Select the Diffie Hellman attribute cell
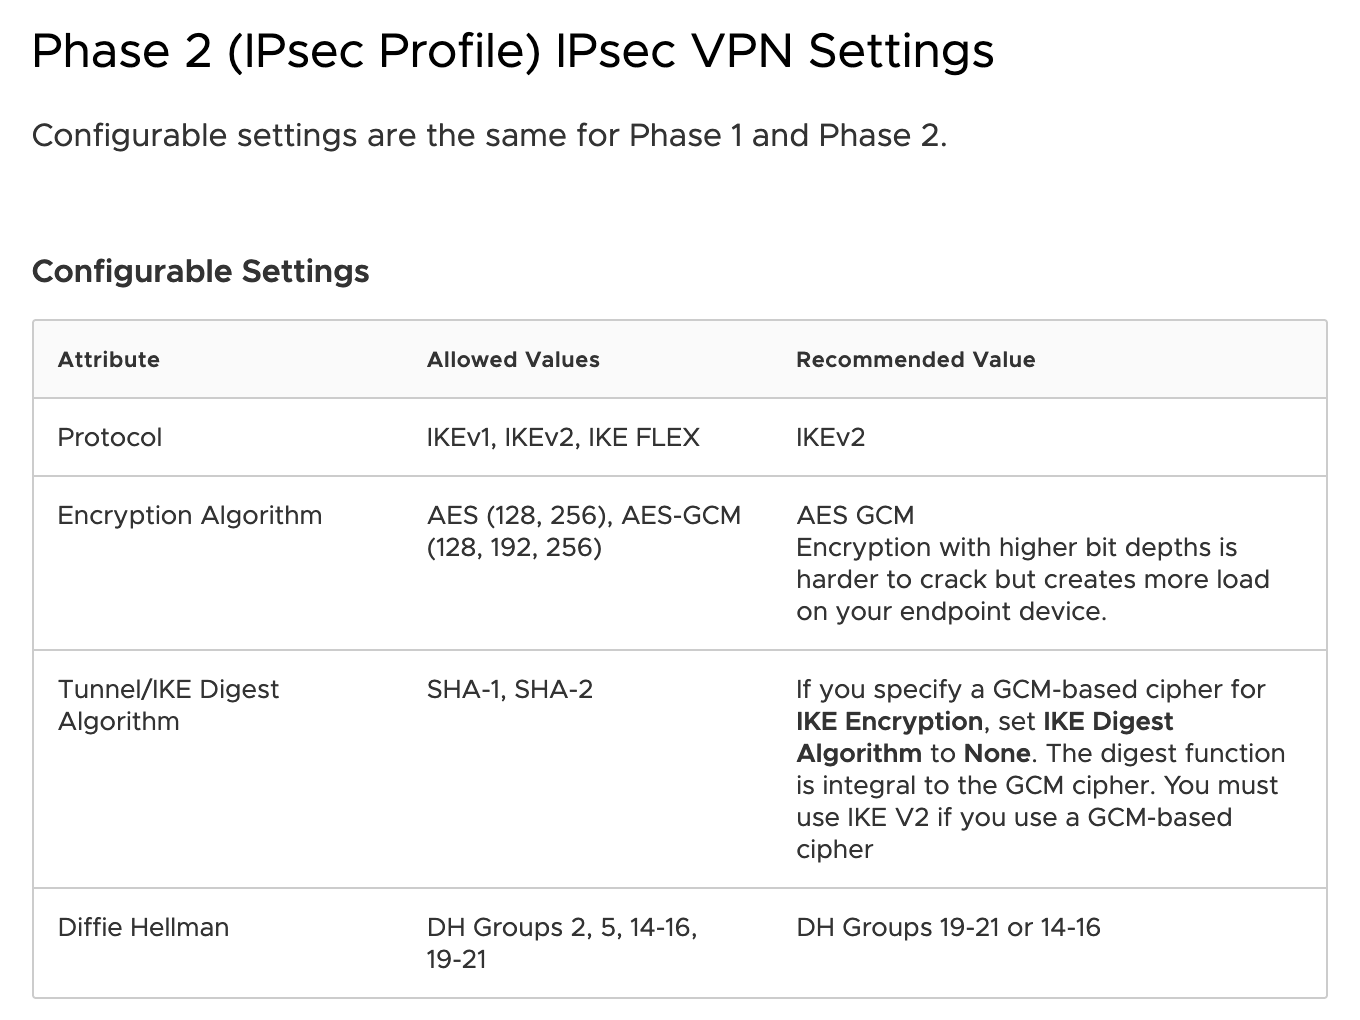This screenshot has height=1020, width=1360. (x=143, y=927)
